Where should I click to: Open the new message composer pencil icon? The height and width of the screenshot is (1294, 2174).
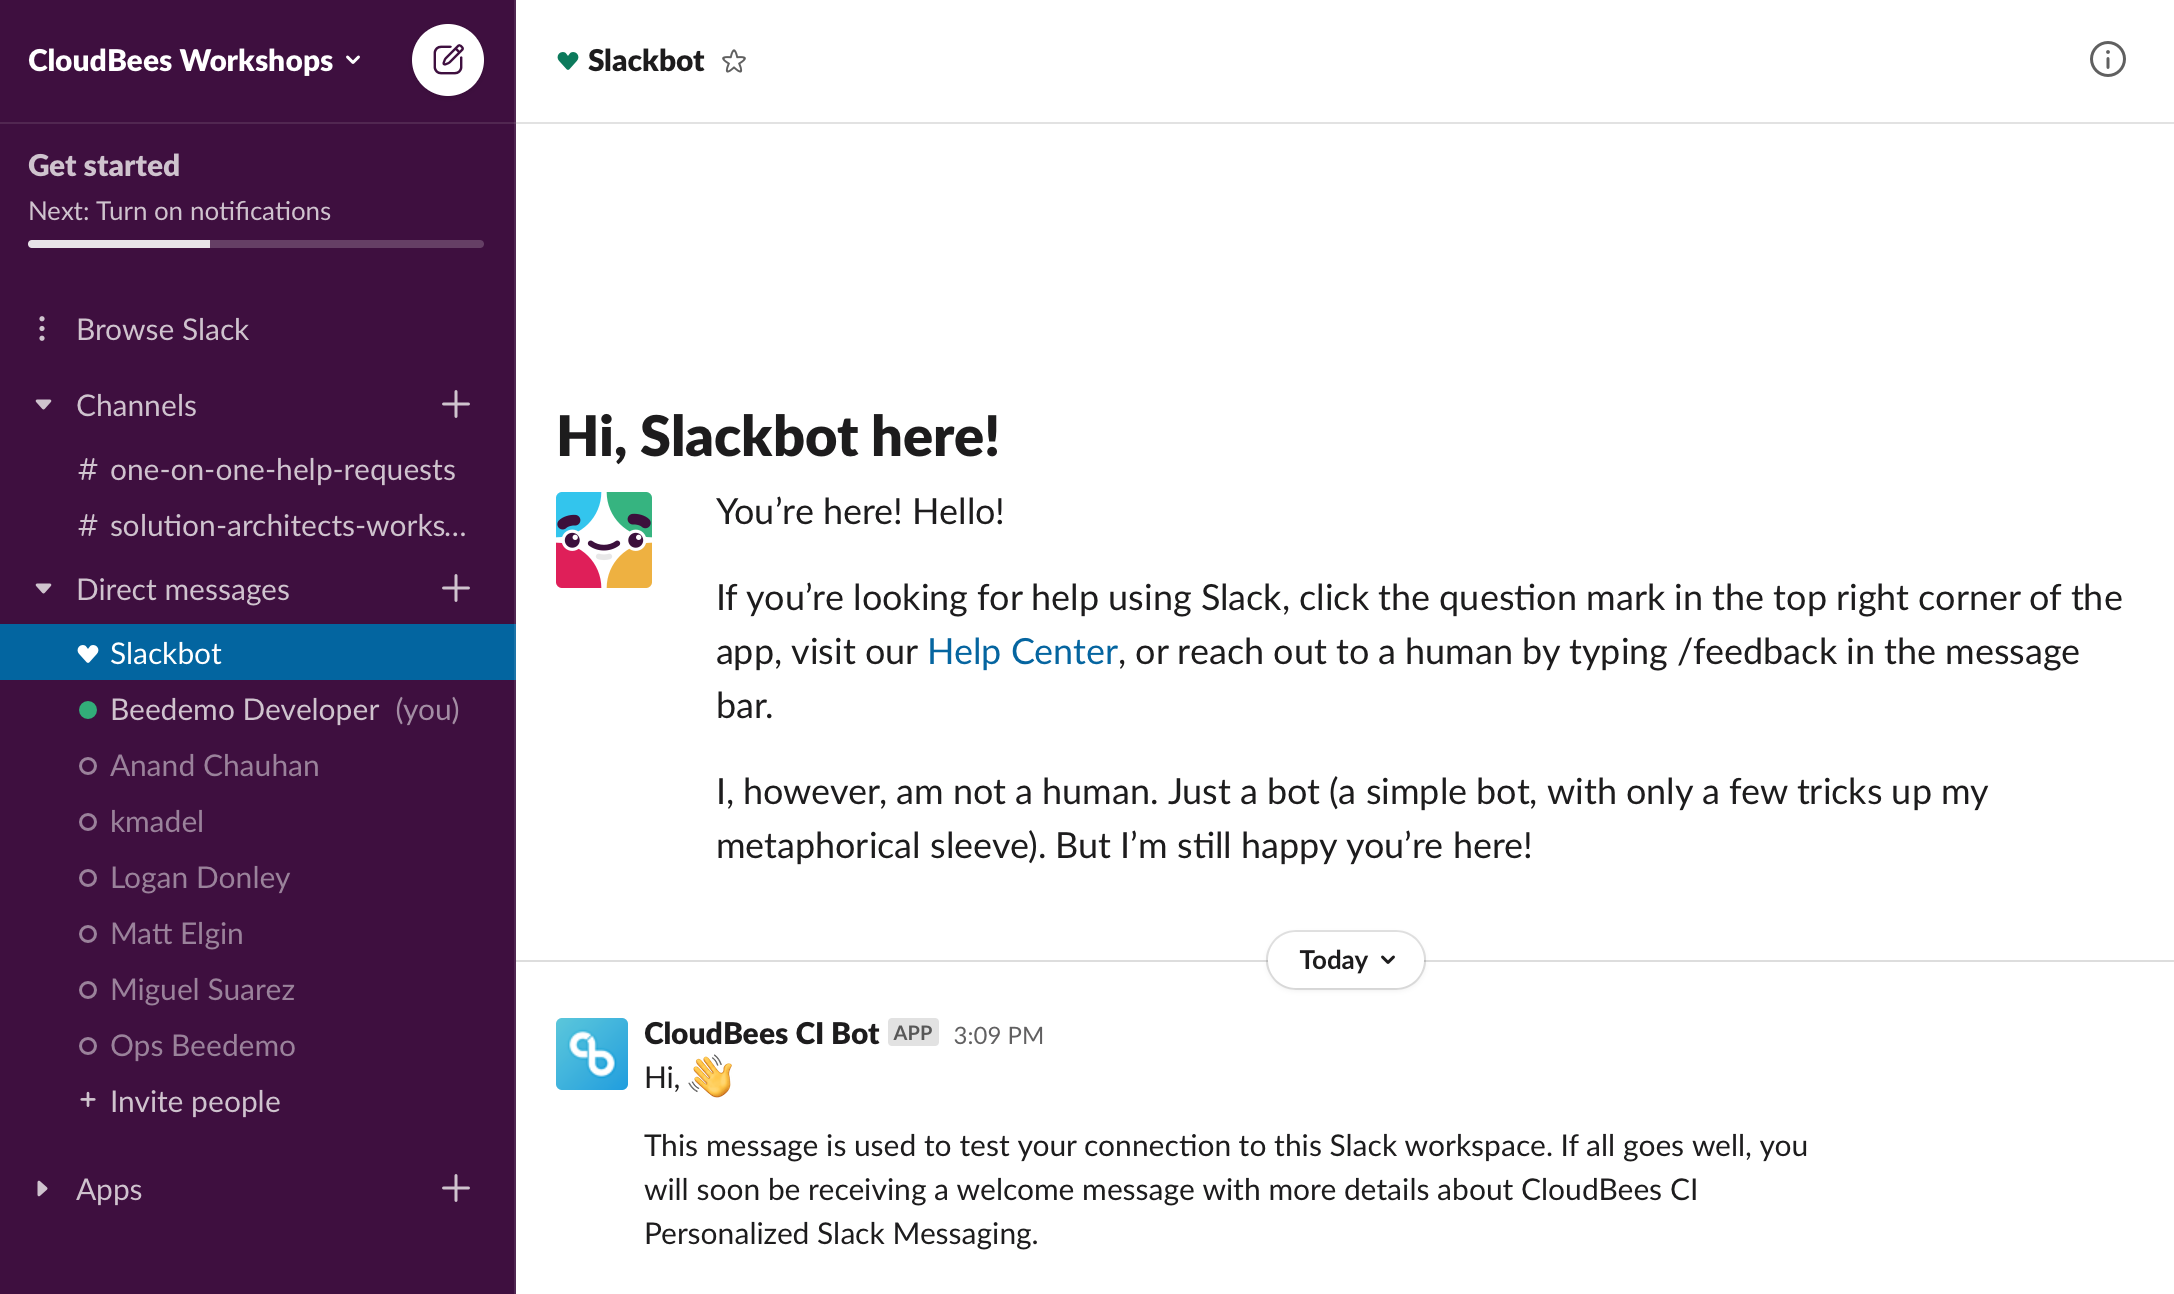coord(447,60)
